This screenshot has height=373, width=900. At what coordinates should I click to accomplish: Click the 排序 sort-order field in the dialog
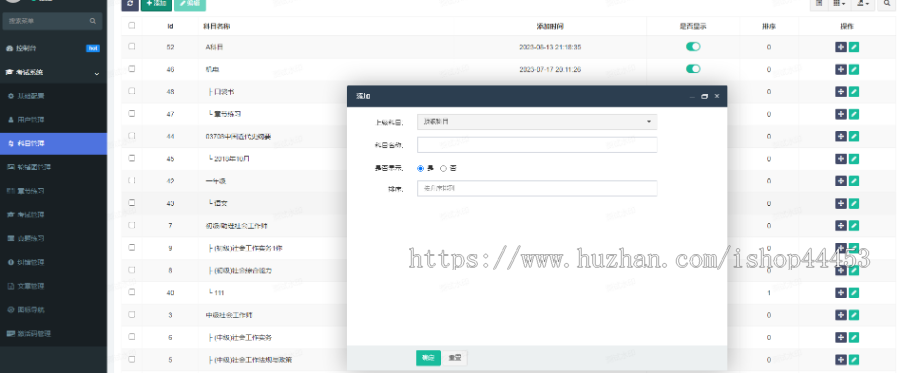coord(537,188)
